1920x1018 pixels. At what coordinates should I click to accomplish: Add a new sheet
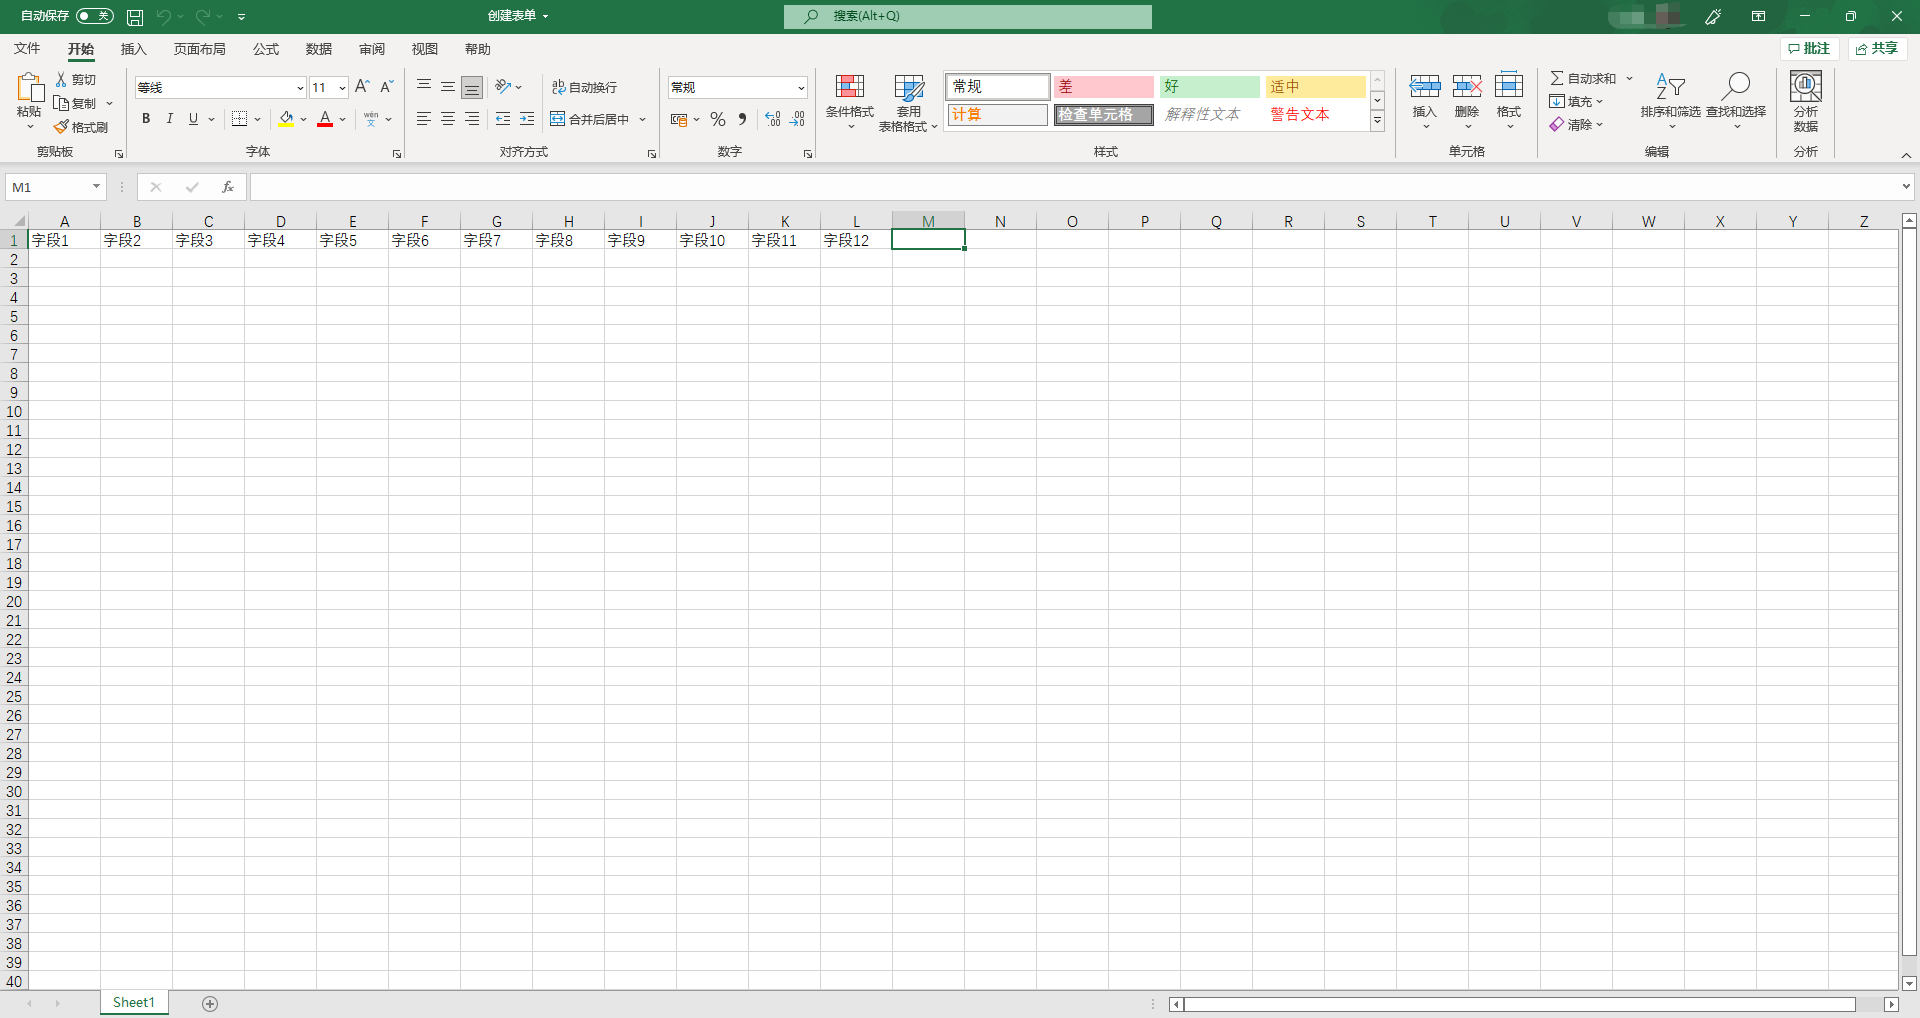(x=210, y=1004)
